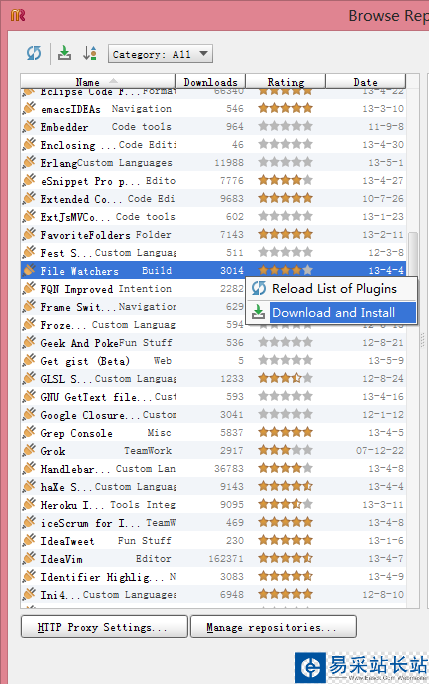Select the Geek And Poke plugin name
Viewport: 429px width, 684px height.
point(78,343)
